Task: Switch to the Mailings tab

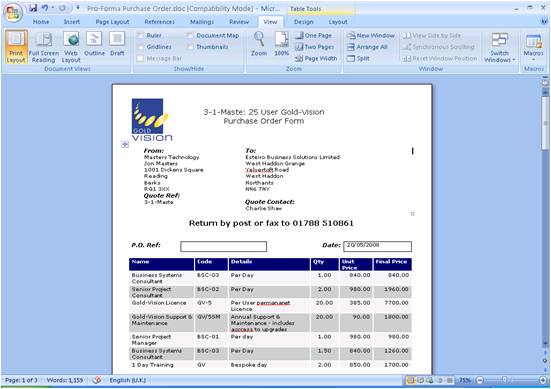Action: pos(202,22)
